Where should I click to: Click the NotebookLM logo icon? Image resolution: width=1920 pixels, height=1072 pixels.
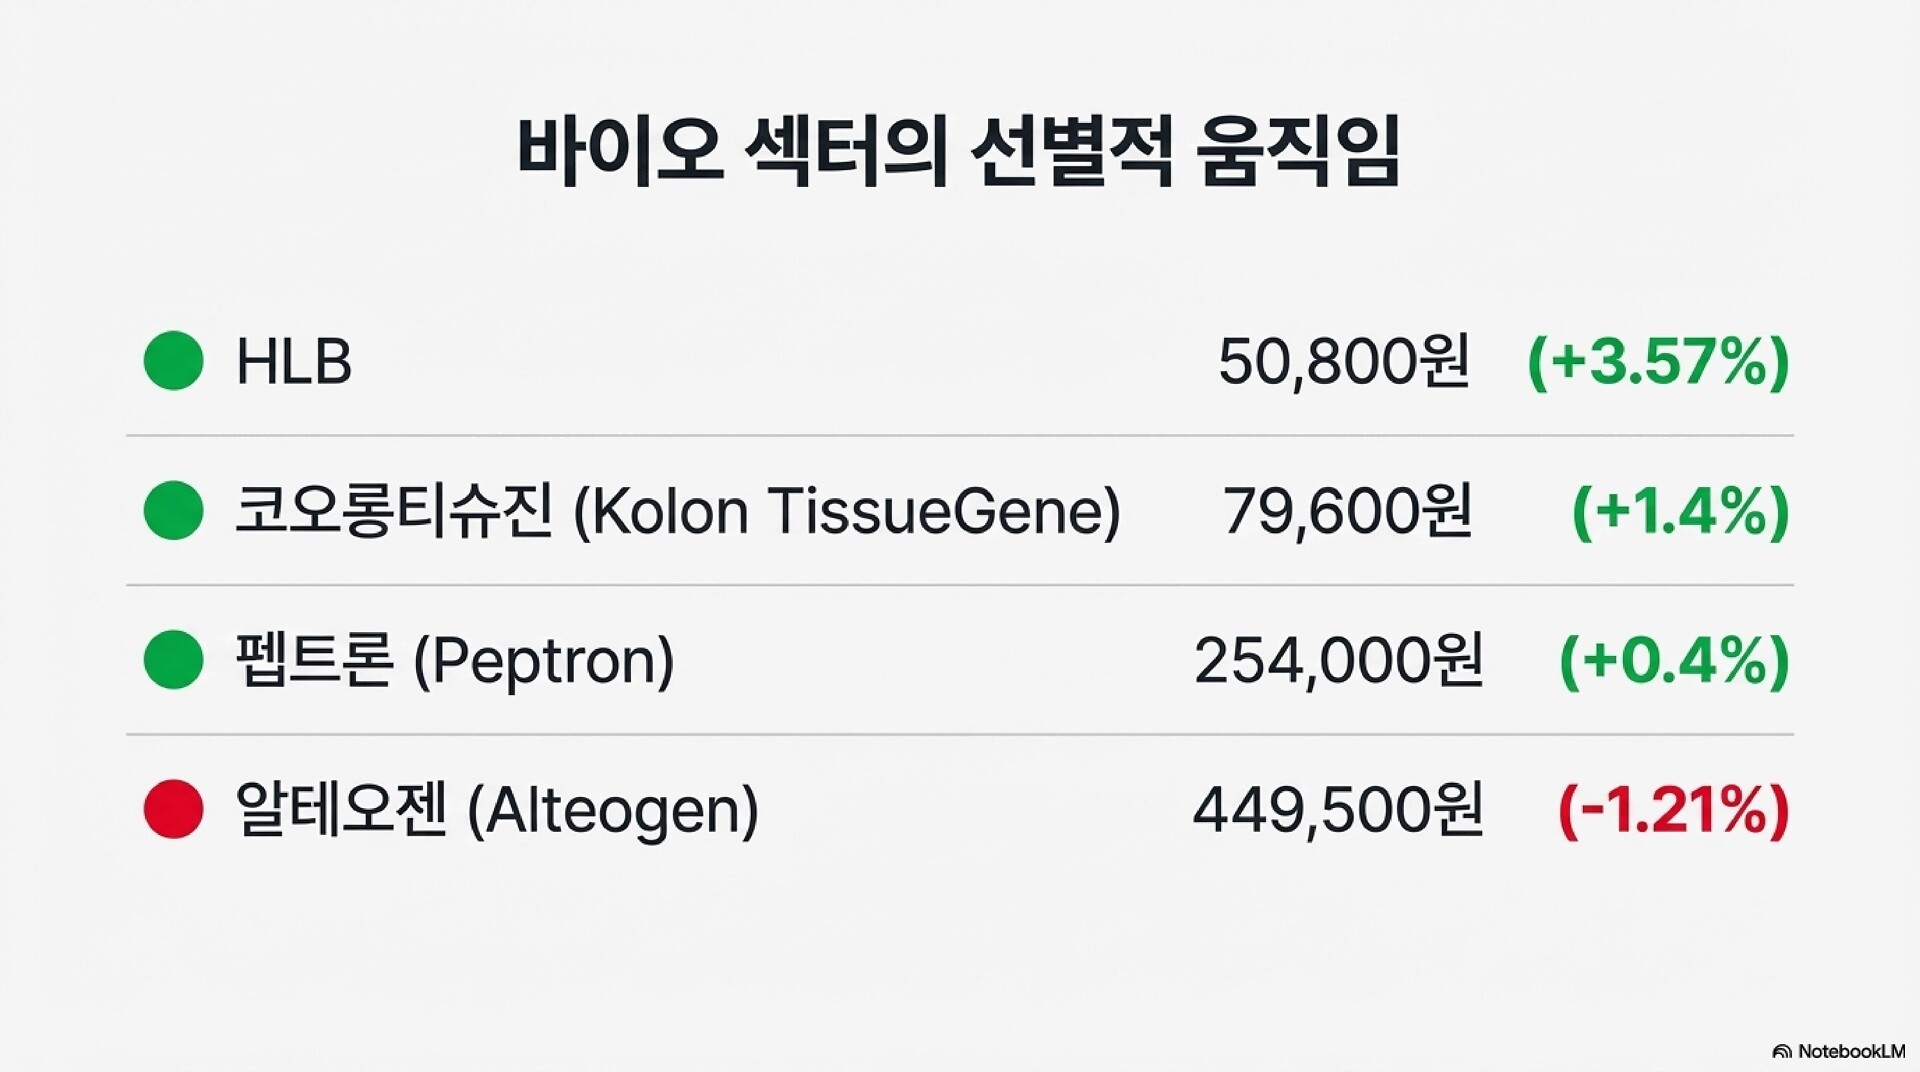tap(1781, 1052)
